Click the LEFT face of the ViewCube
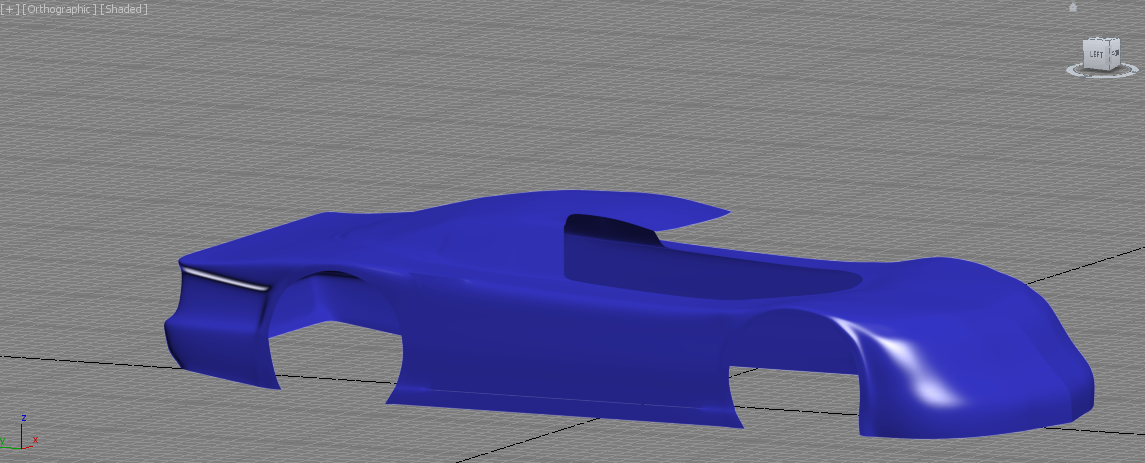This screenshot has height=463, width=1145. (x=1096, y=54)
